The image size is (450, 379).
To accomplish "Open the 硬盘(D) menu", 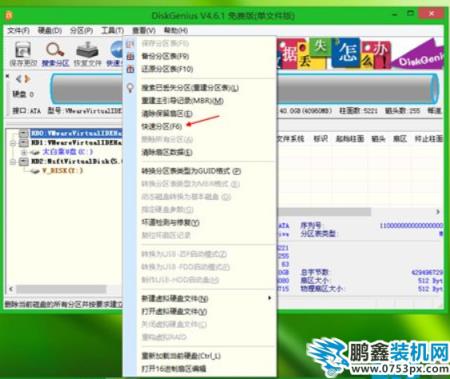I will (x=49, y=31).
